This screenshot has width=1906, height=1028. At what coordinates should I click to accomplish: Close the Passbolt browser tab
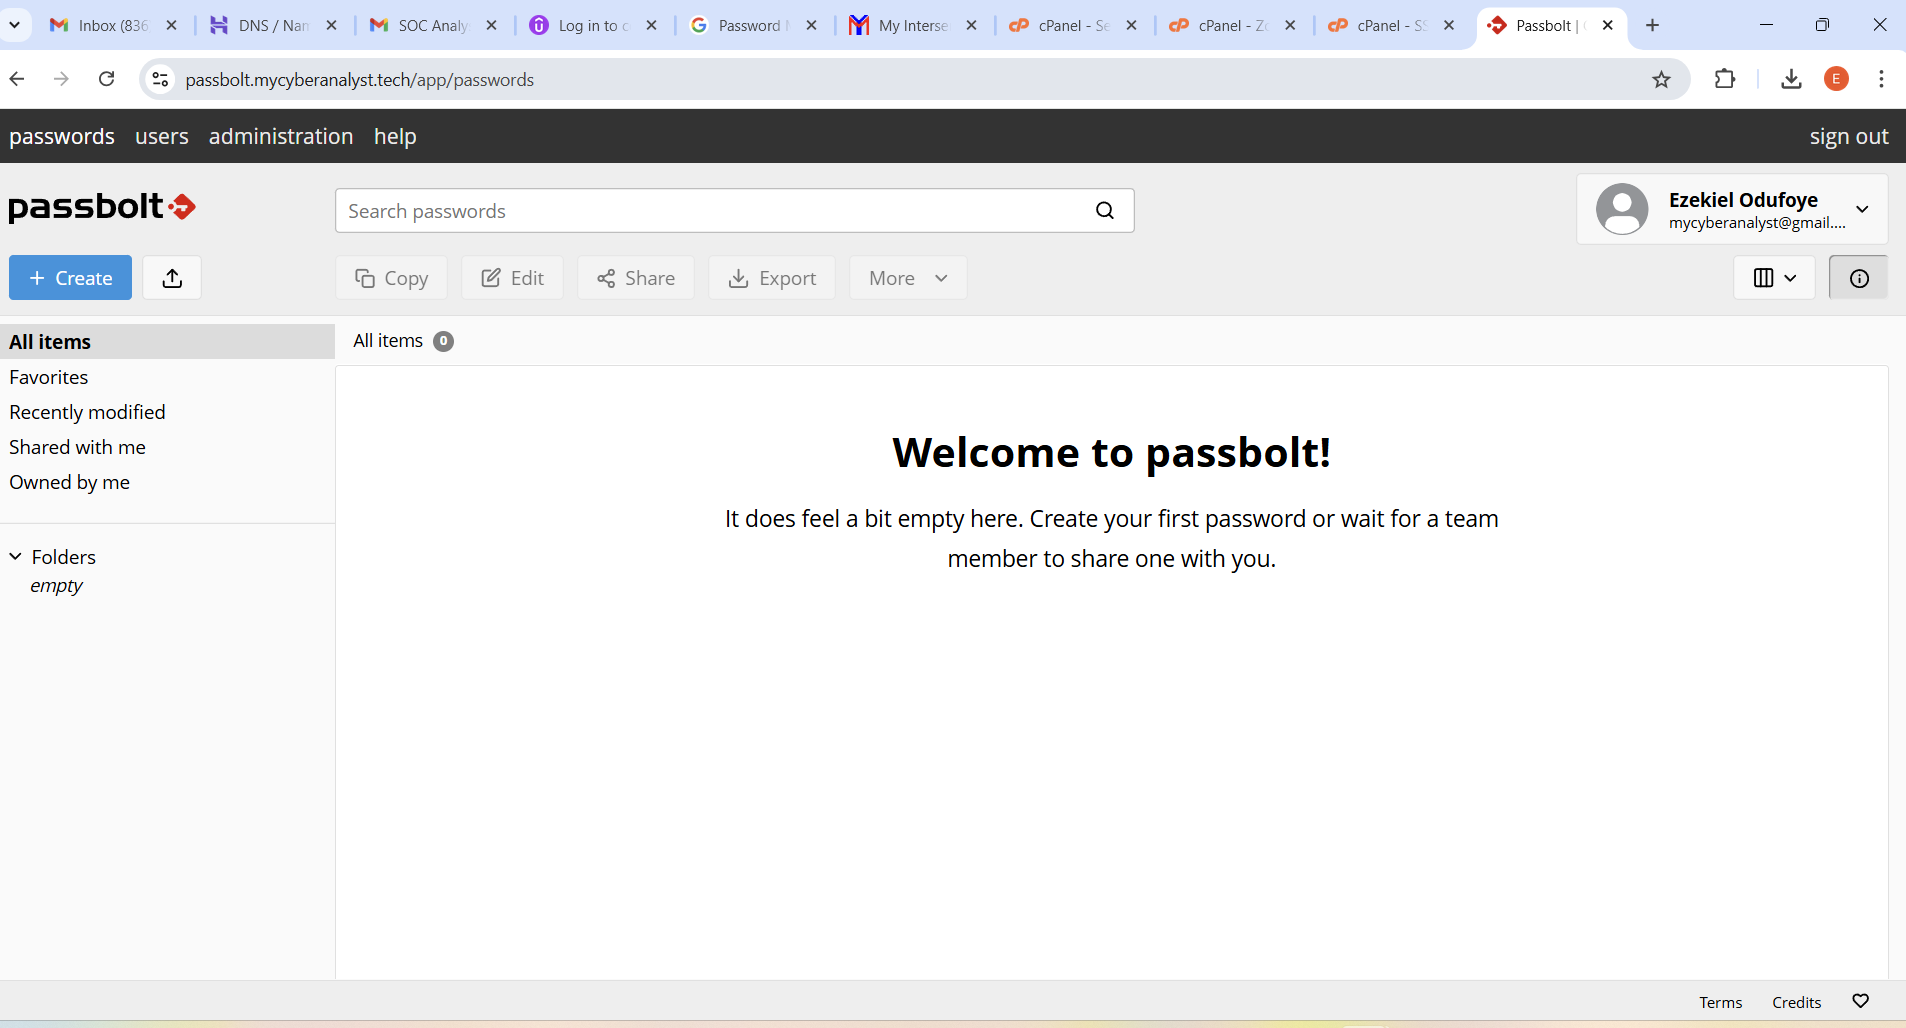click(x=1607, y=25)
